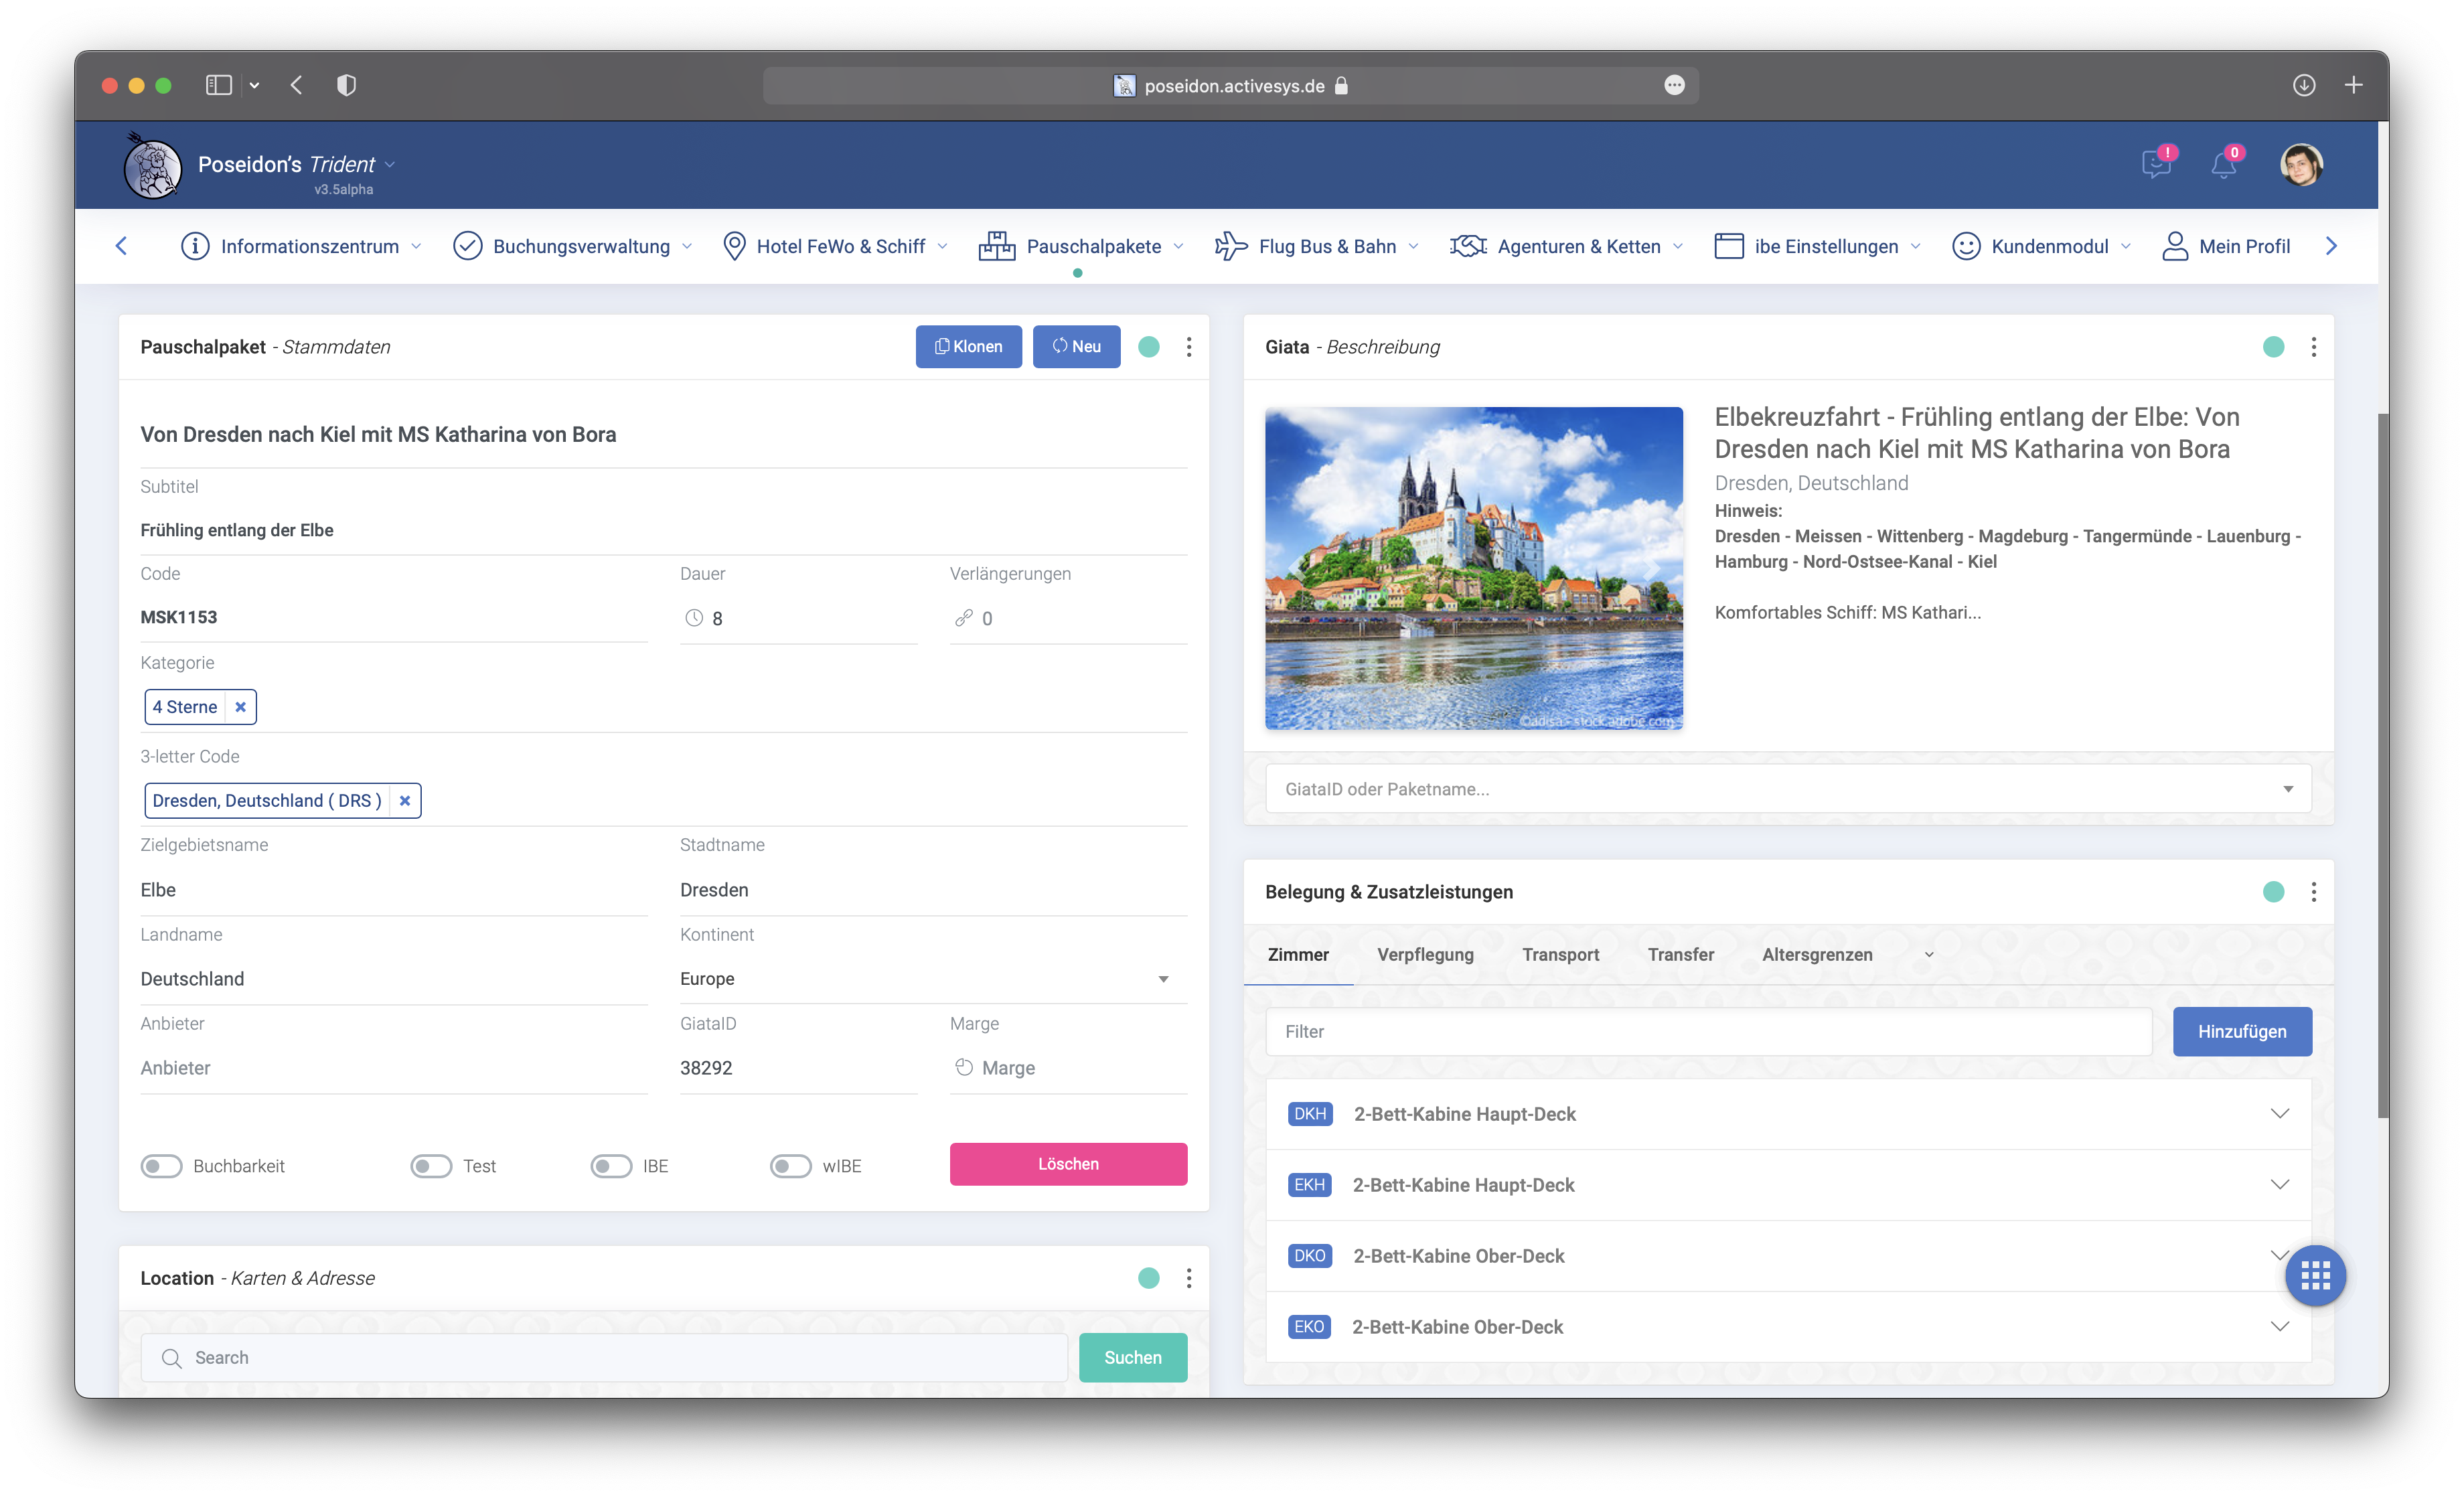Click the floating apps grid button
The image size is (2464, 1497).
coord(2315,1275)
